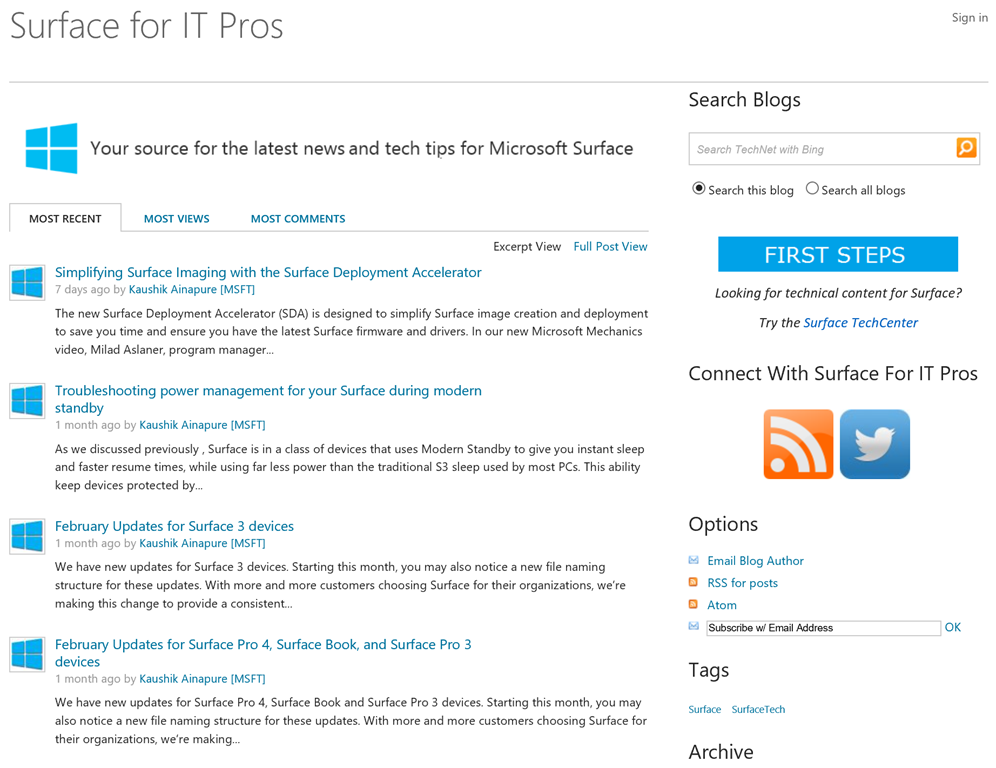This screenshot has height=768, width=996.
Task: Switch to Full Post View
Action: 610,247
